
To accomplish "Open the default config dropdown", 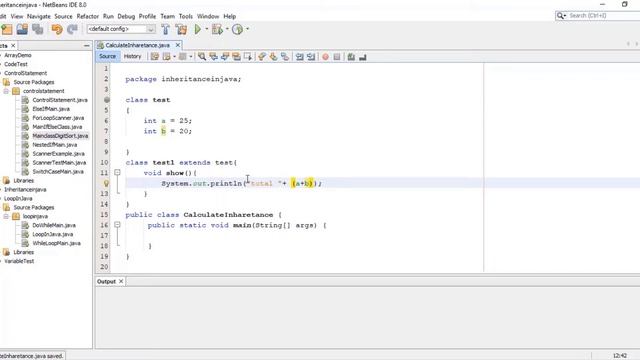I will [150, 29].
